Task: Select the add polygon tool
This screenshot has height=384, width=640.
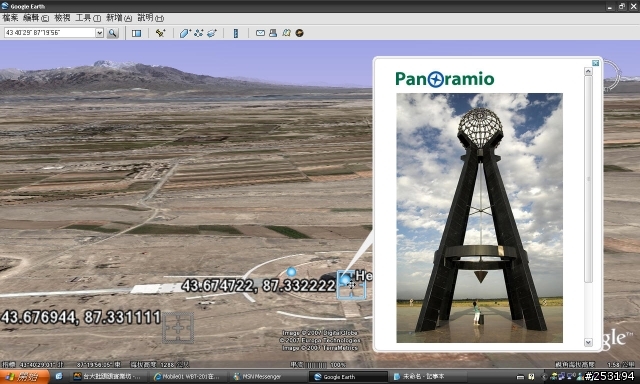Action: [185, 33]
